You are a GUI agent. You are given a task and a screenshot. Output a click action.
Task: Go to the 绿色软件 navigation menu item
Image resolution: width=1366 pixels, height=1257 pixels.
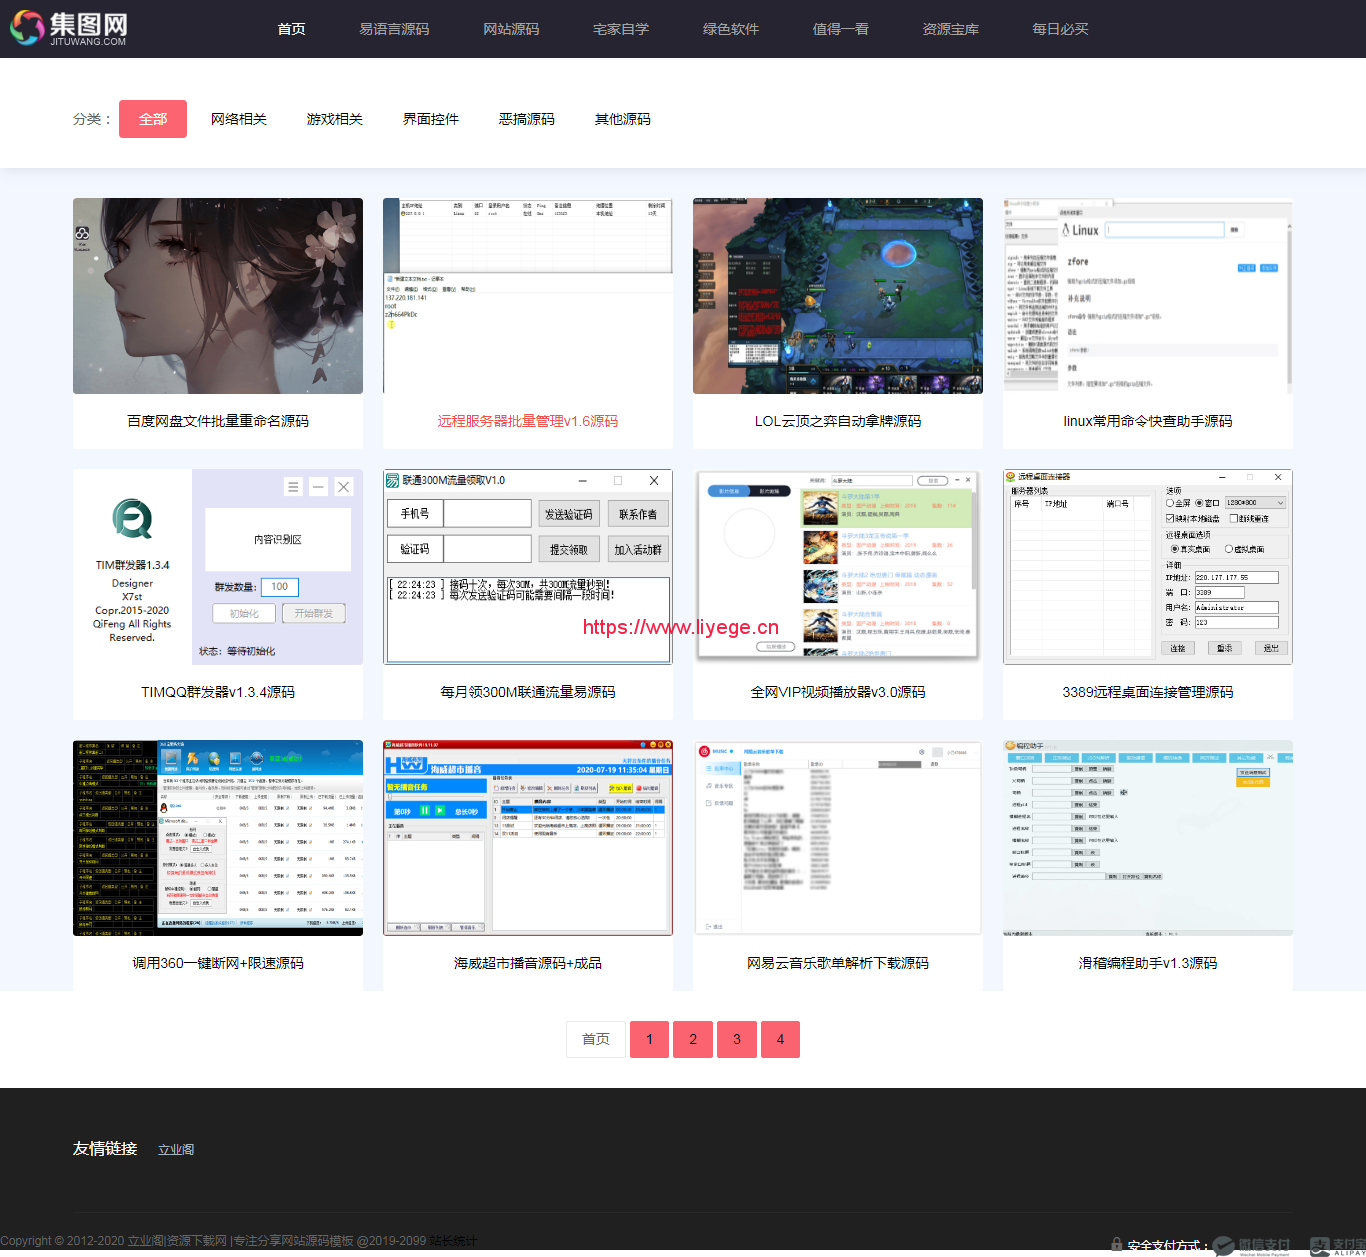[730, 29]
